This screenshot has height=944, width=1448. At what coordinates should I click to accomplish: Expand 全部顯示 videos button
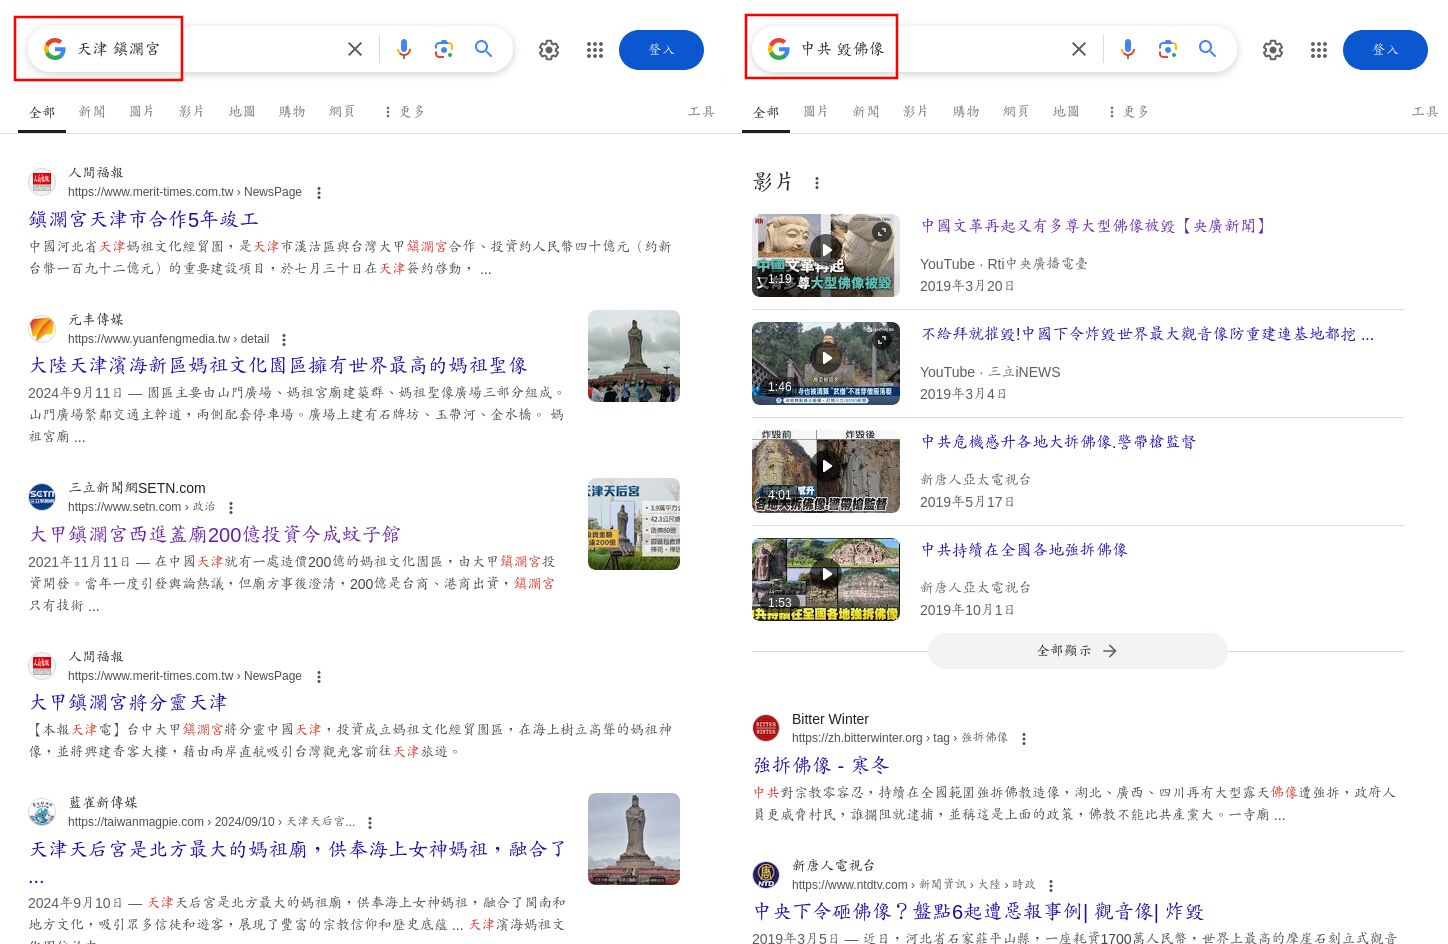(1077, 651)
